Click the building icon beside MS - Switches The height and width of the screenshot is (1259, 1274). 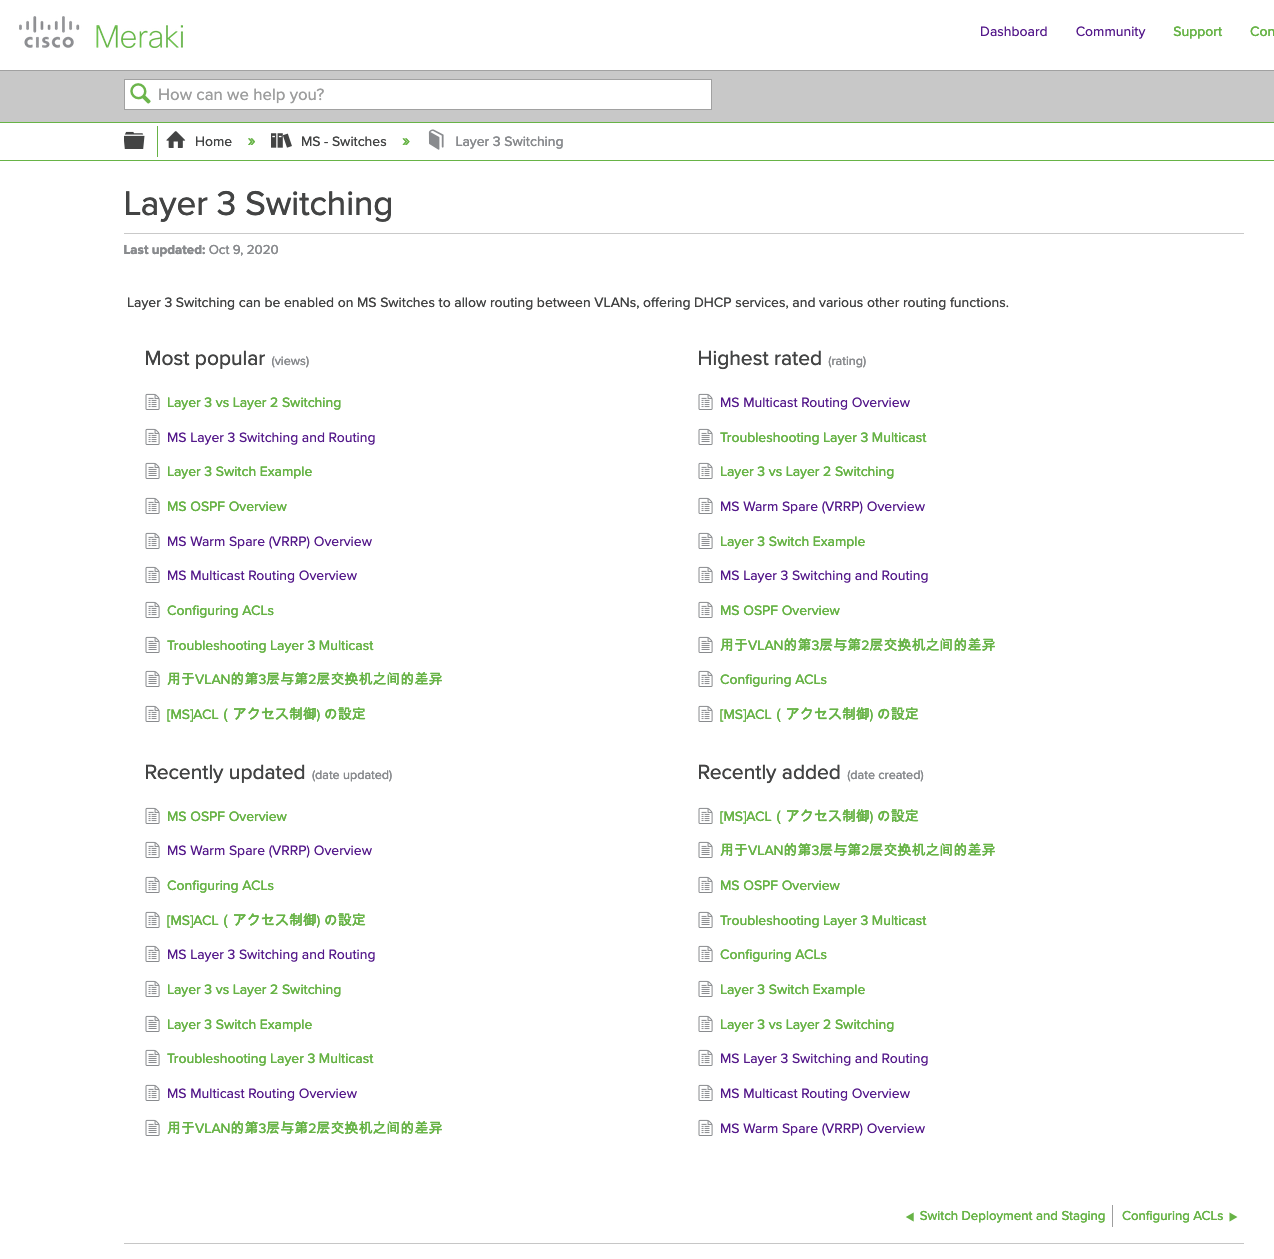(x=281, y=140)
